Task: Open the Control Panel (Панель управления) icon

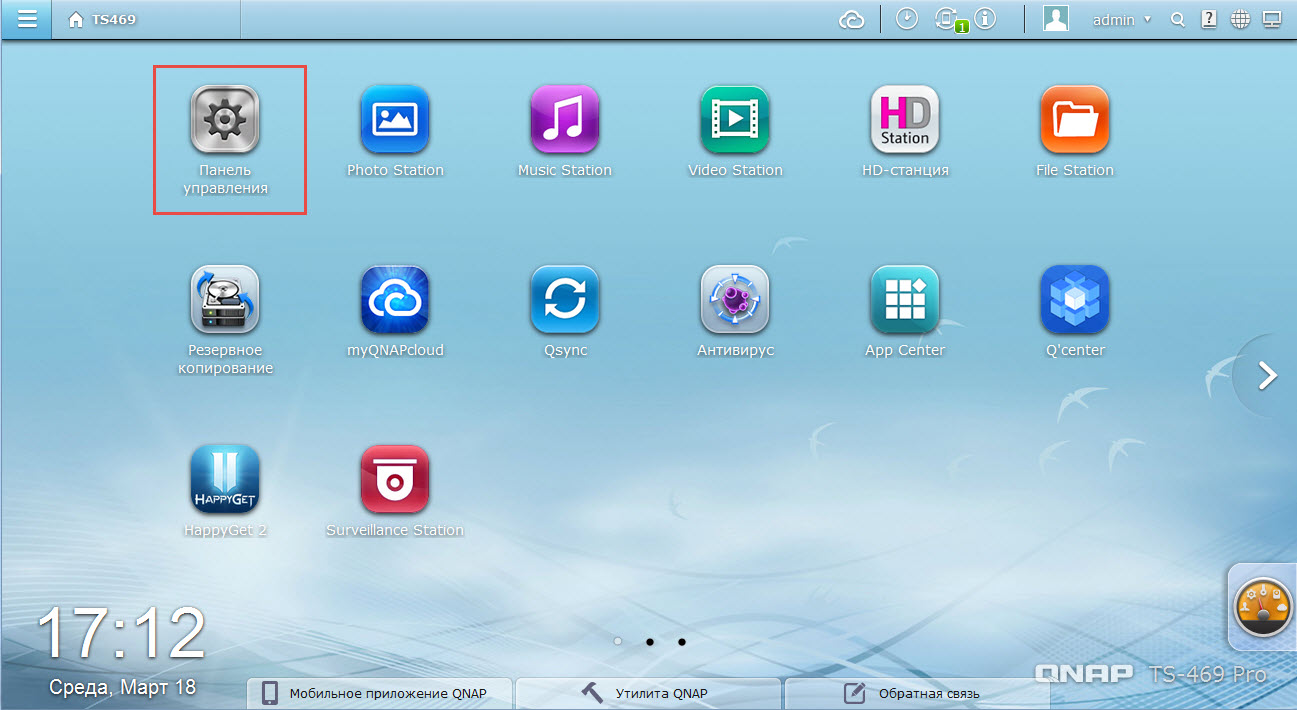Action: click(x=225, y=121)
